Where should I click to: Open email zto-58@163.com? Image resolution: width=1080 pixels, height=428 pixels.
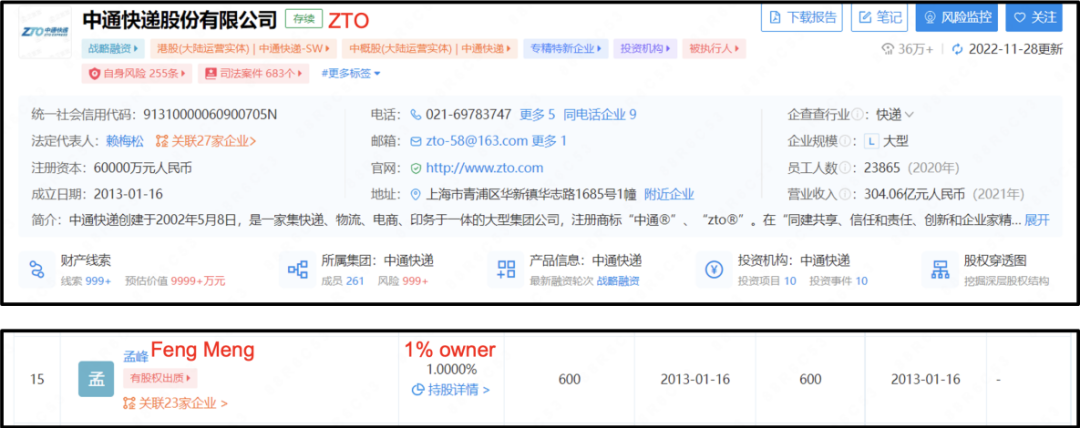click(x=475, y=141)
